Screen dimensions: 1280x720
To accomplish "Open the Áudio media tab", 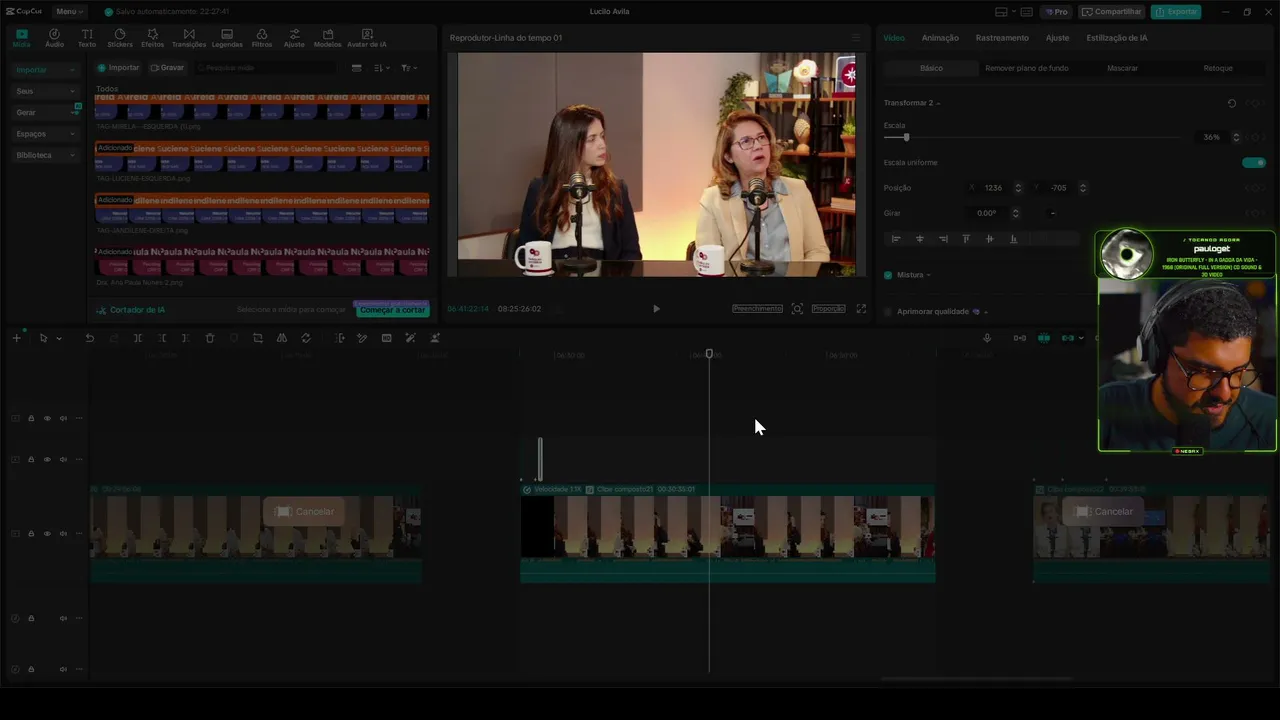I will (x=54, y=38).
